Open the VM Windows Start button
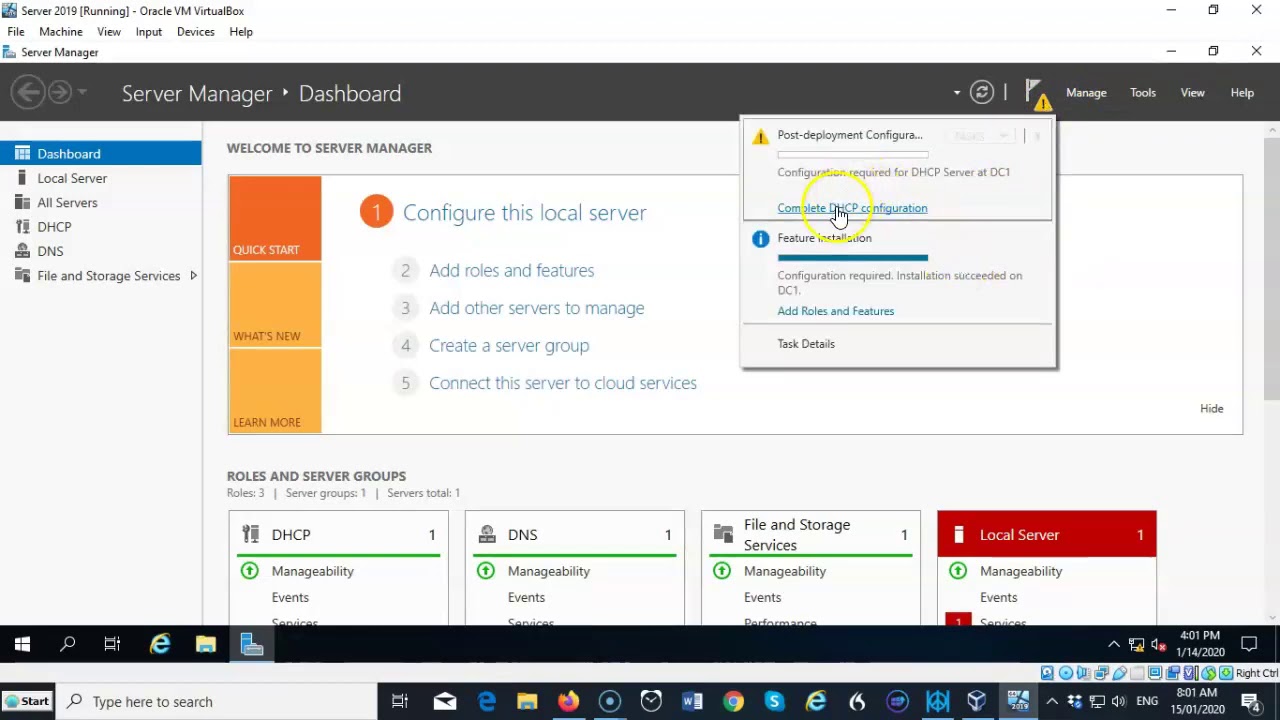The height and width of the screenshot is (720, 1280). point(22,645)
